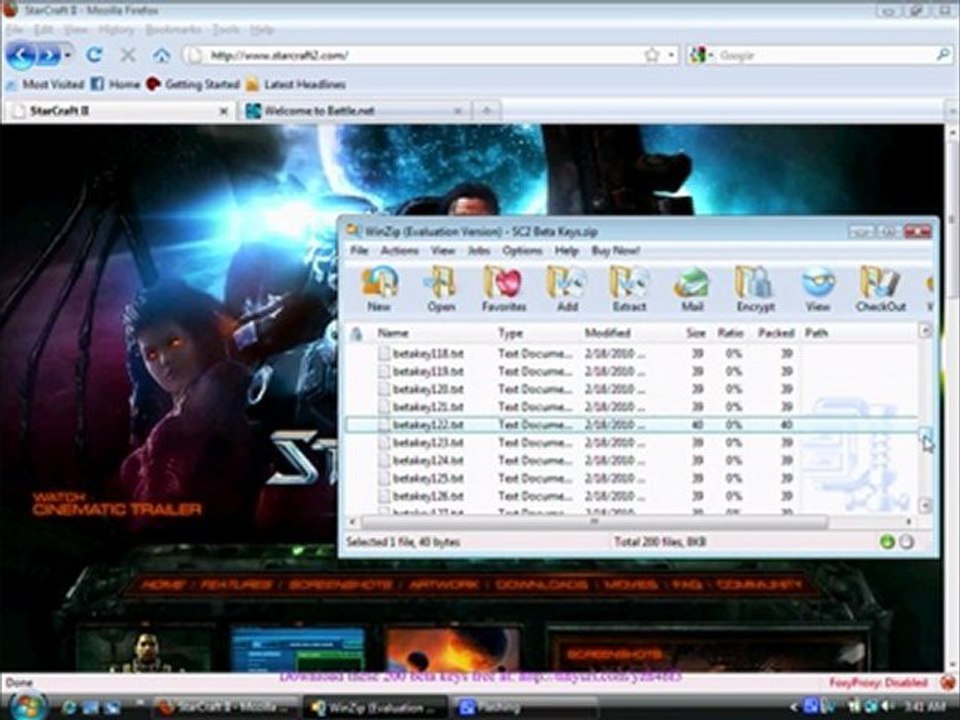Click the WinZip View icon
Image resolution: width=960 pixels, height=720 pixels.
click(x=818, y=289)
